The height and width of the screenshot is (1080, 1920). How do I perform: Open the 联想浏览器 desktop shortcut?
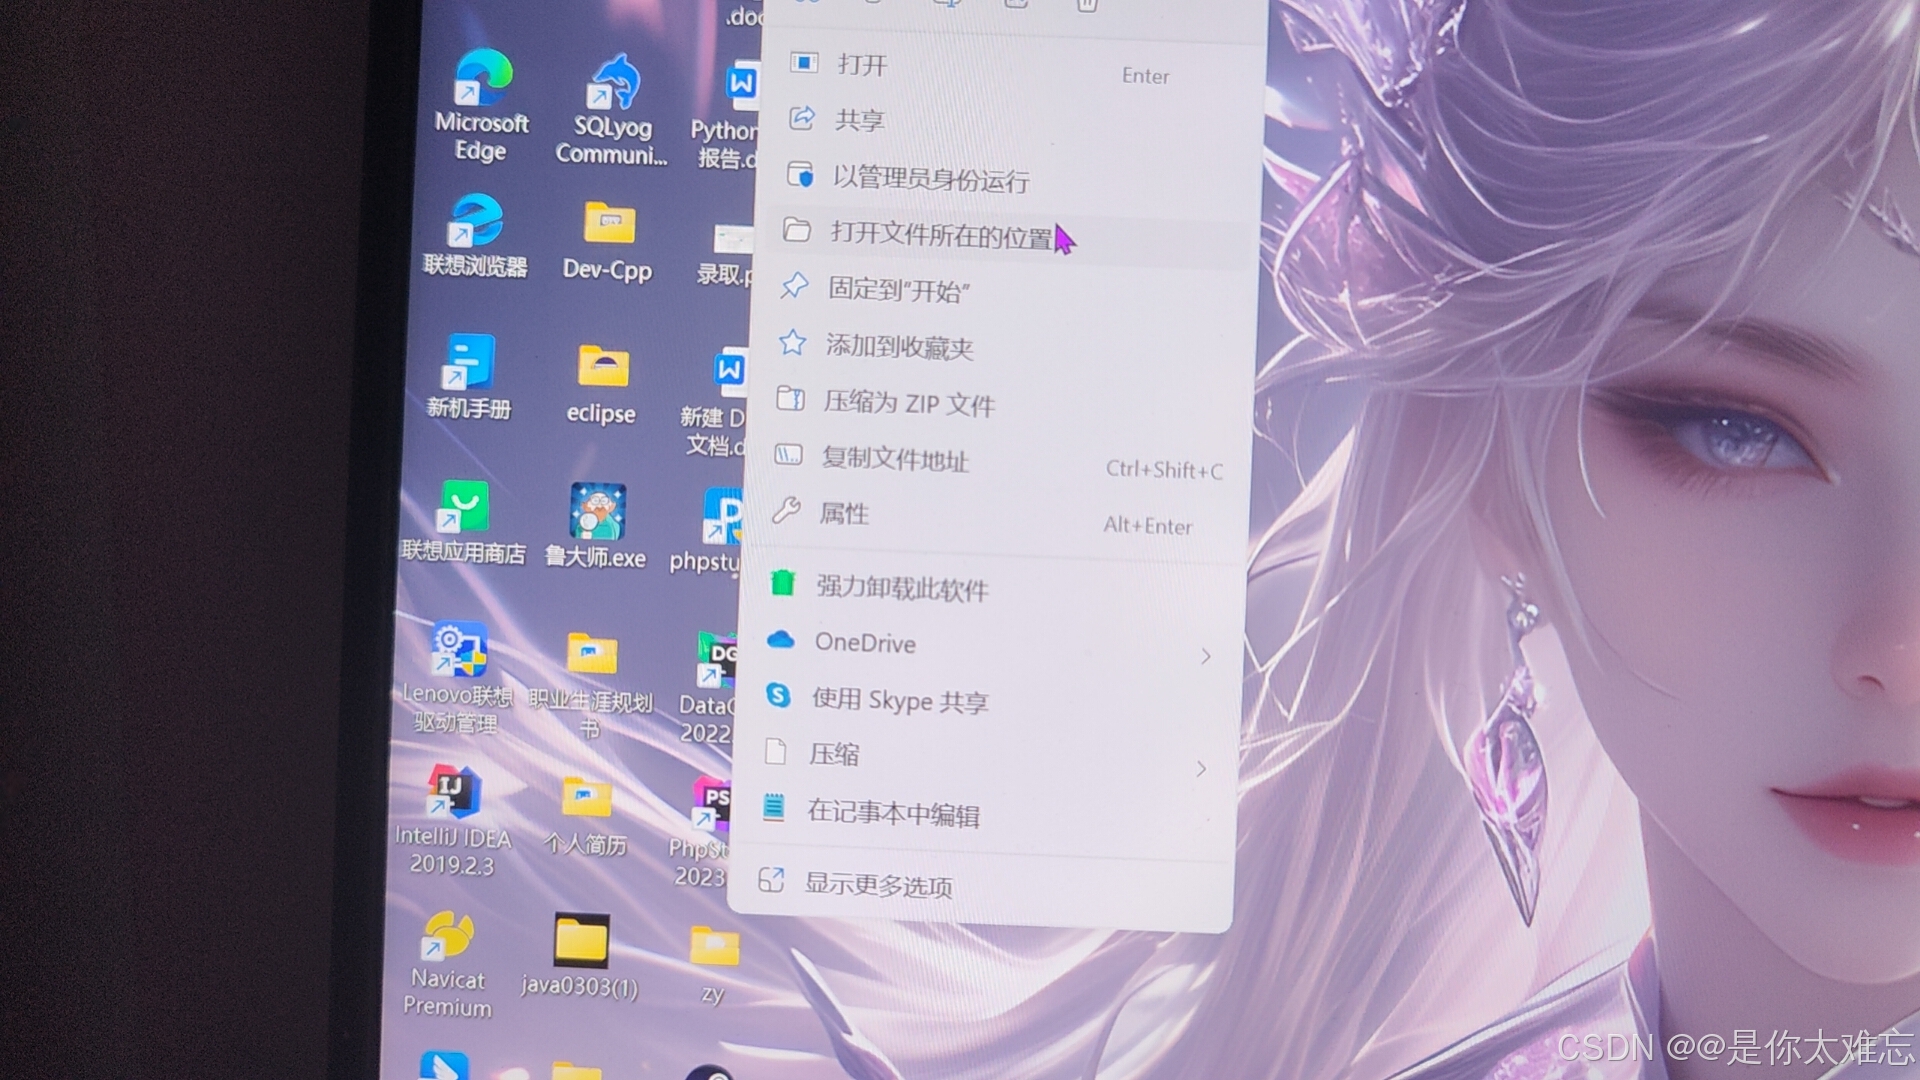pyautogui.click(x=476, y=222)
